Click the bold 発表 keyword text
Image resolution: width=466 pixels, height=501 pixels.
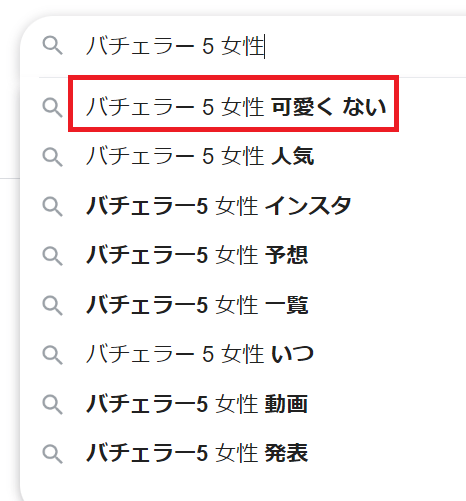pyautogui.click(x=286, y=454)
